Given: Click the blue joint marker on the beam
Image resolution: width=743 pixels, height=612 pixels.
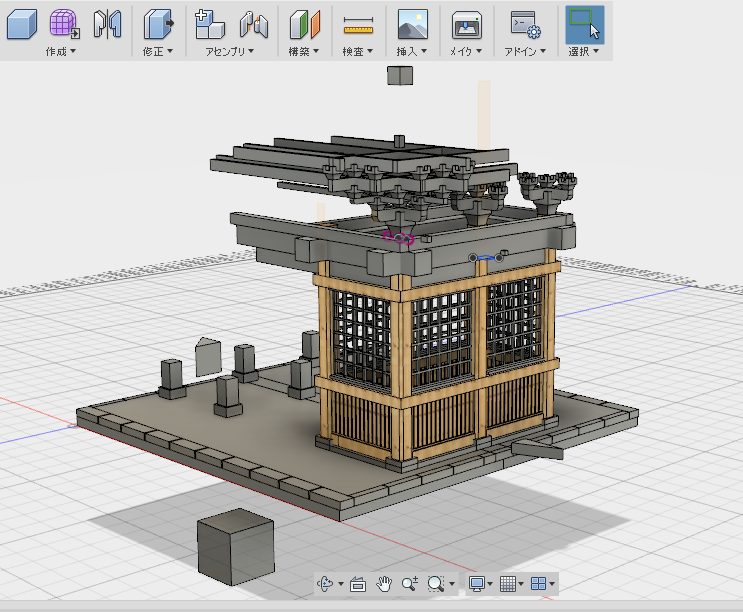Looking at the screenshot, I should coord(486,258).
